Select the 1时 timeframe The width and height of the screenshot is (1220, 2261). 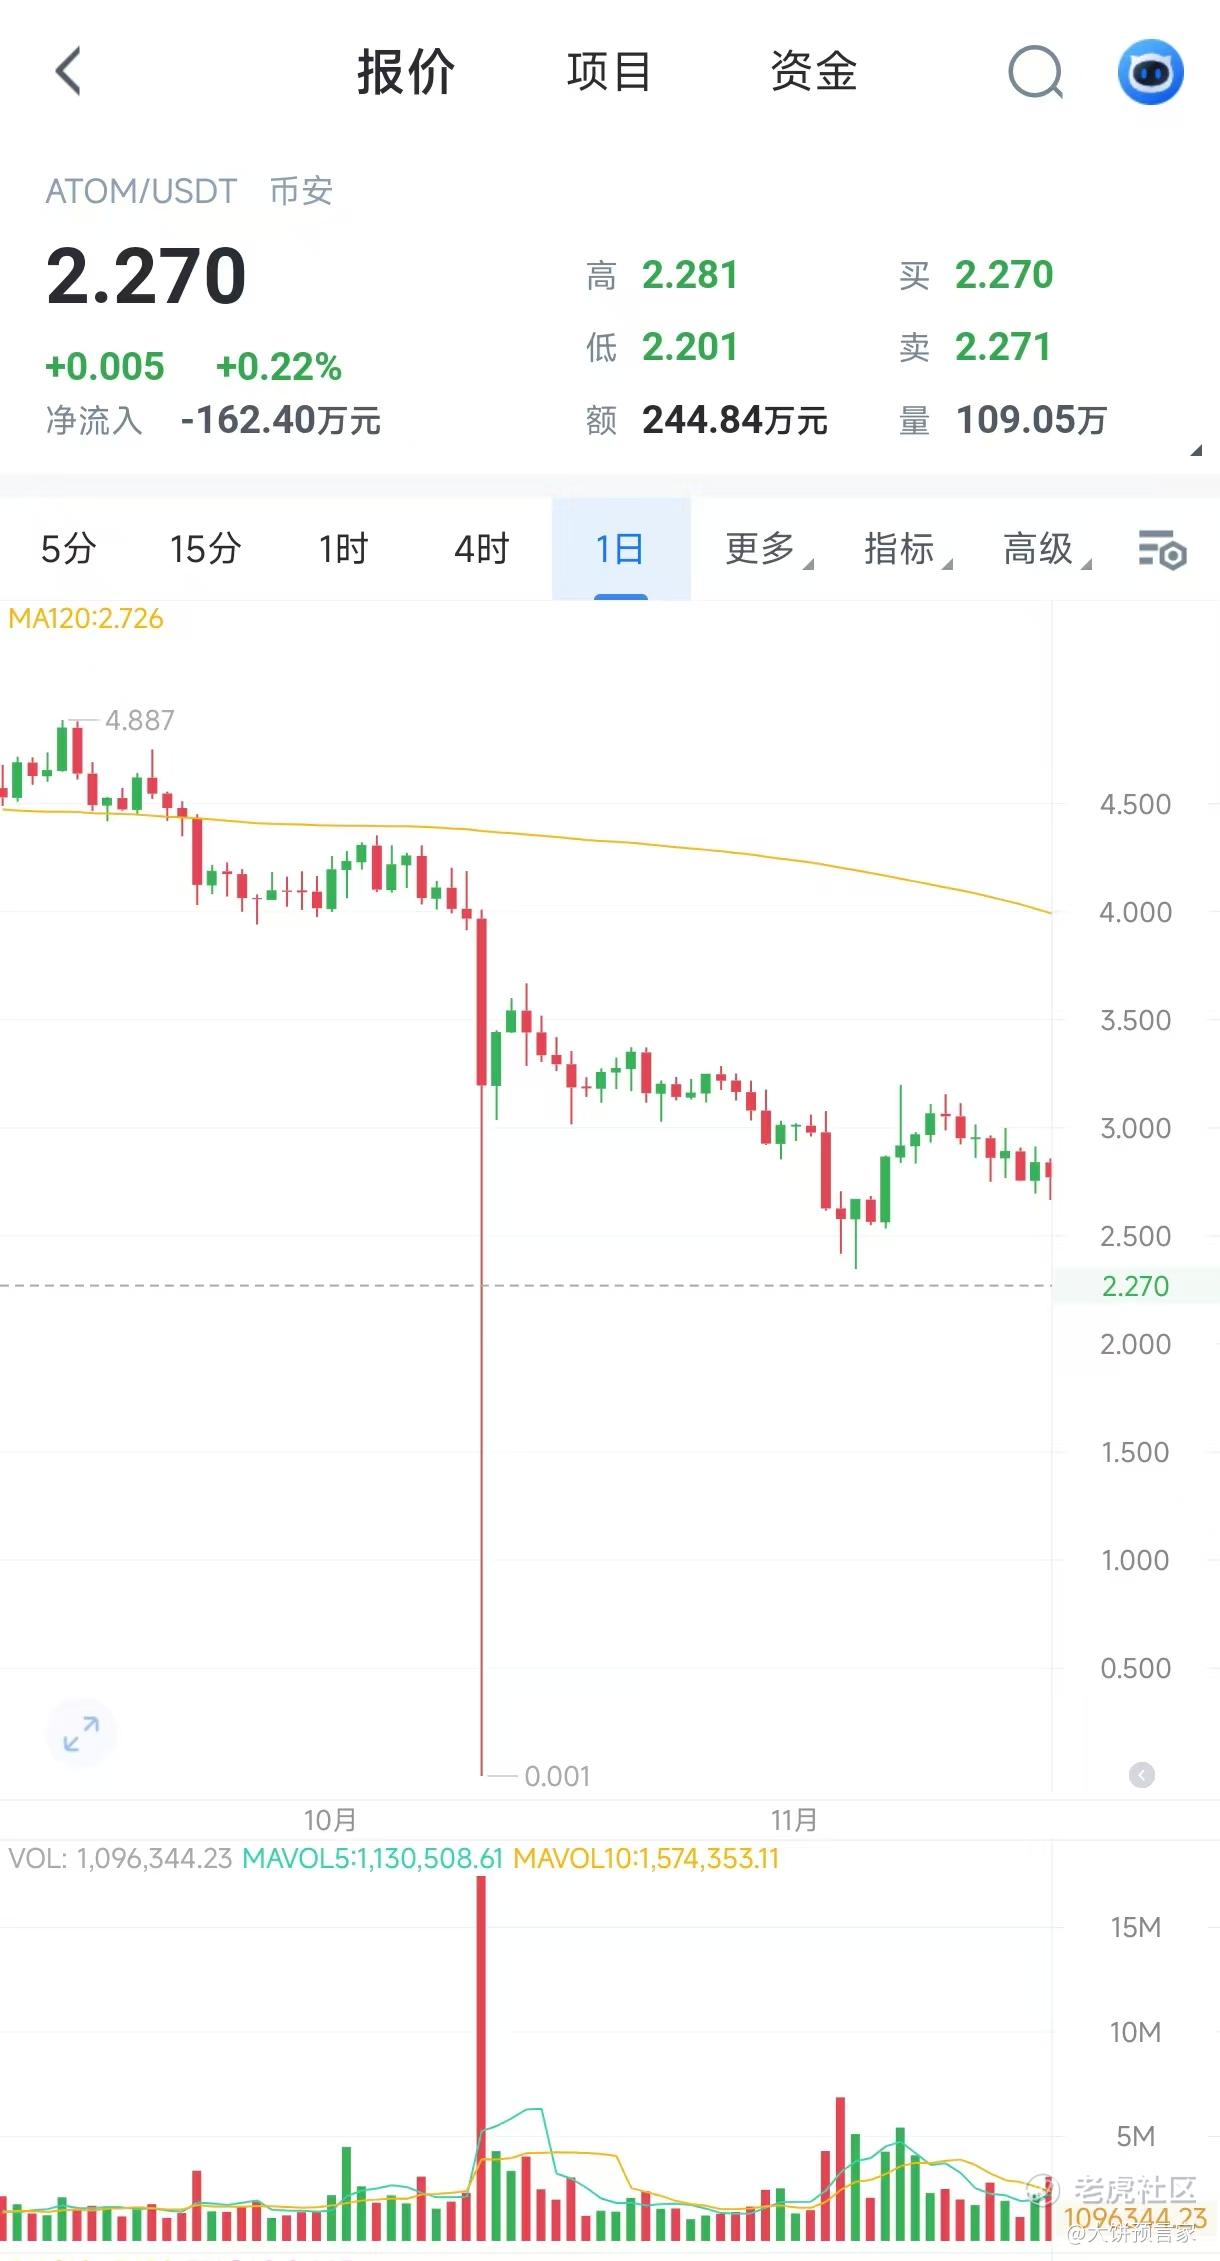[x=343, y=549]
